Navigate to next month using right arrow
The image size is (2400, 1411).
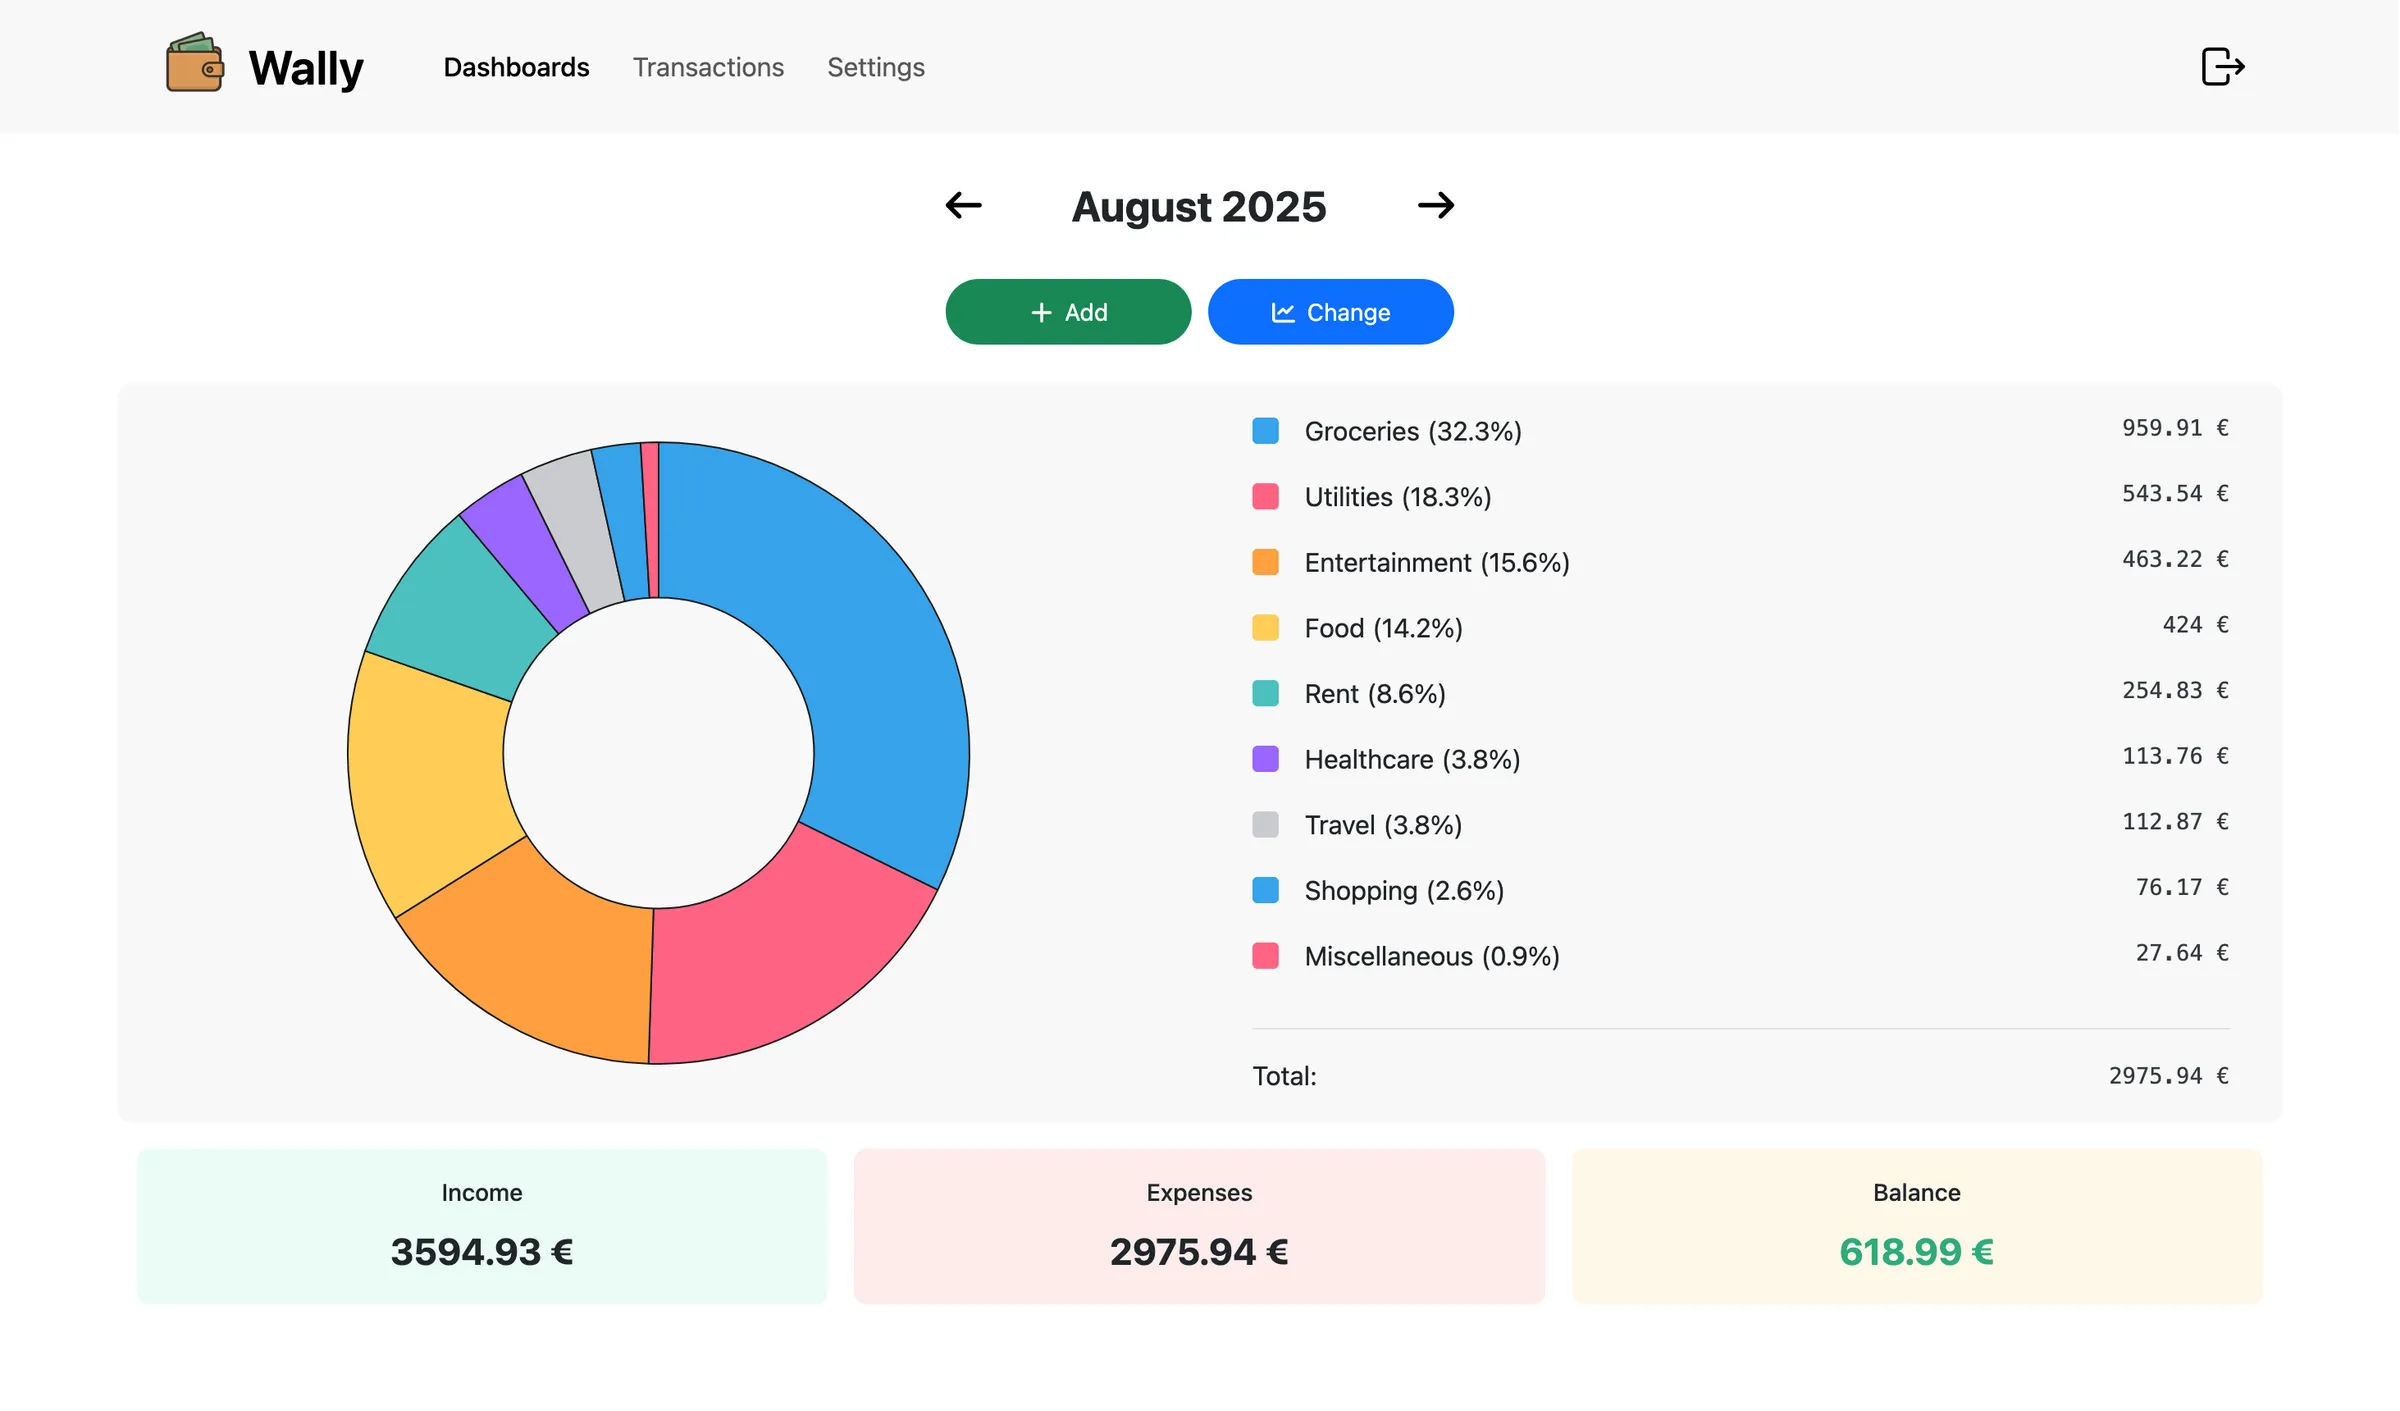1437,205
